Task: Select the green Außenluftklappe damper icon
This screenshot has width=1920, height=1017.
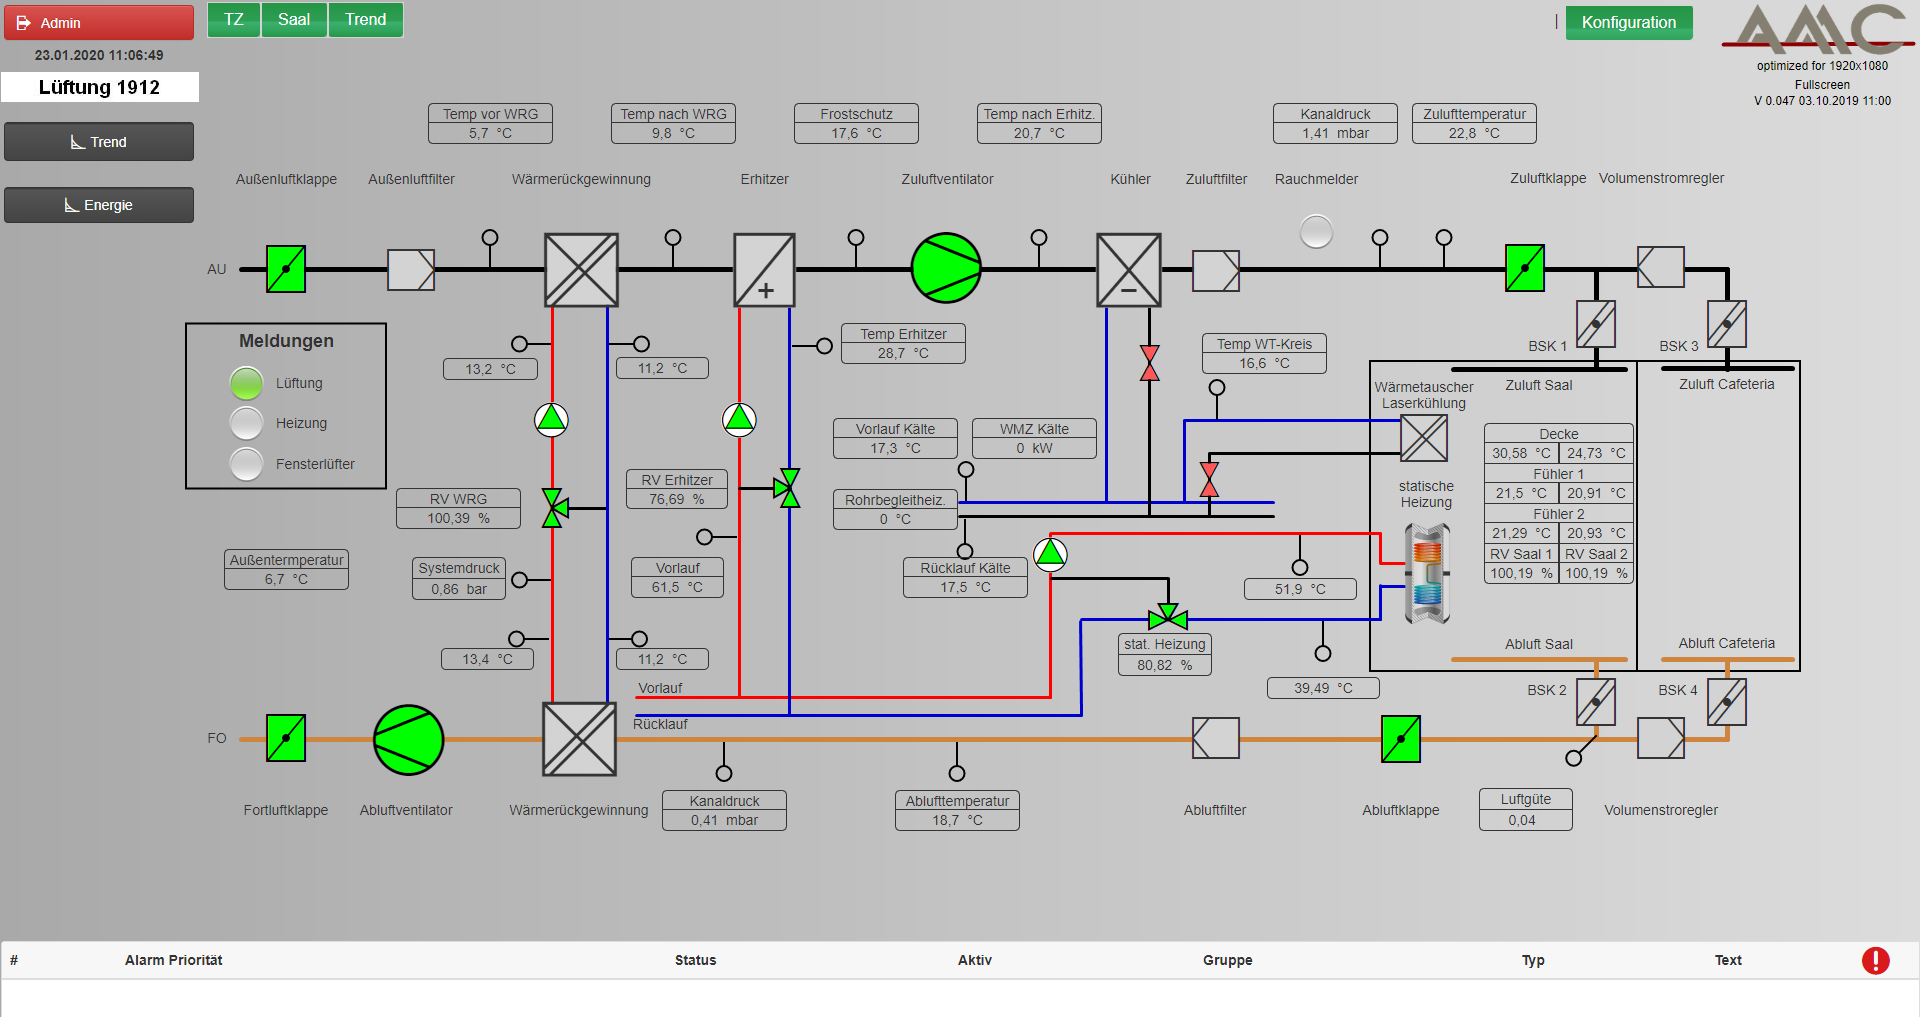Action: 286,269
